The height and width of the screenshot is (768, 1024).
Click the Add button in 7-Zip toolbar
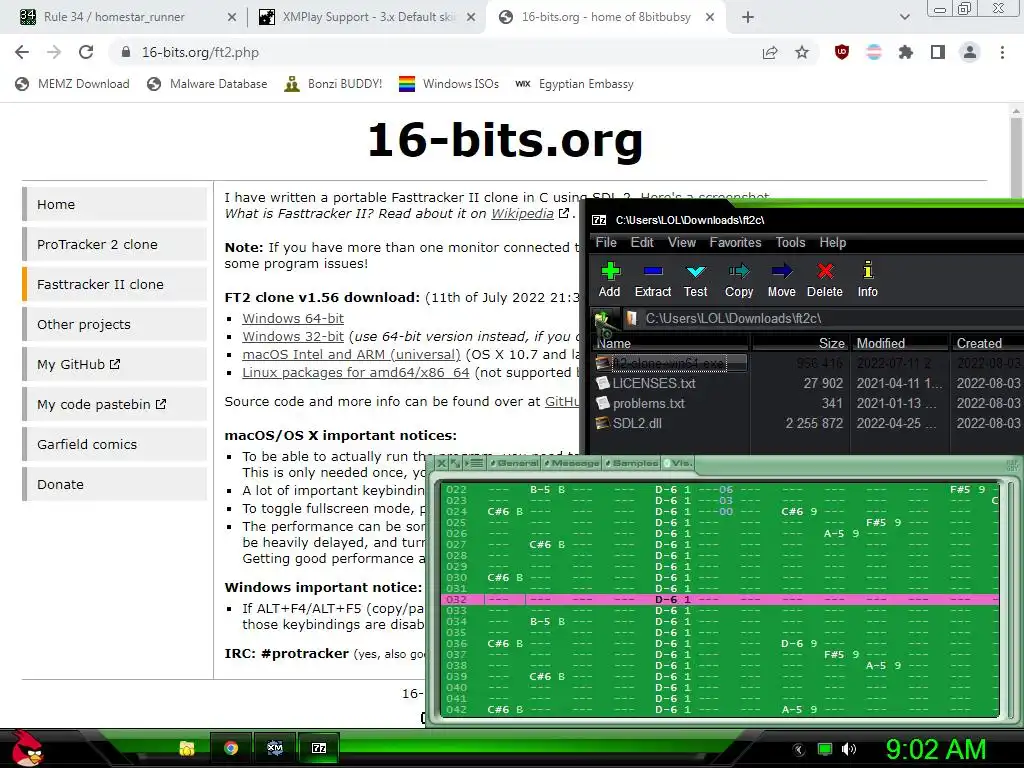(609, 280)
